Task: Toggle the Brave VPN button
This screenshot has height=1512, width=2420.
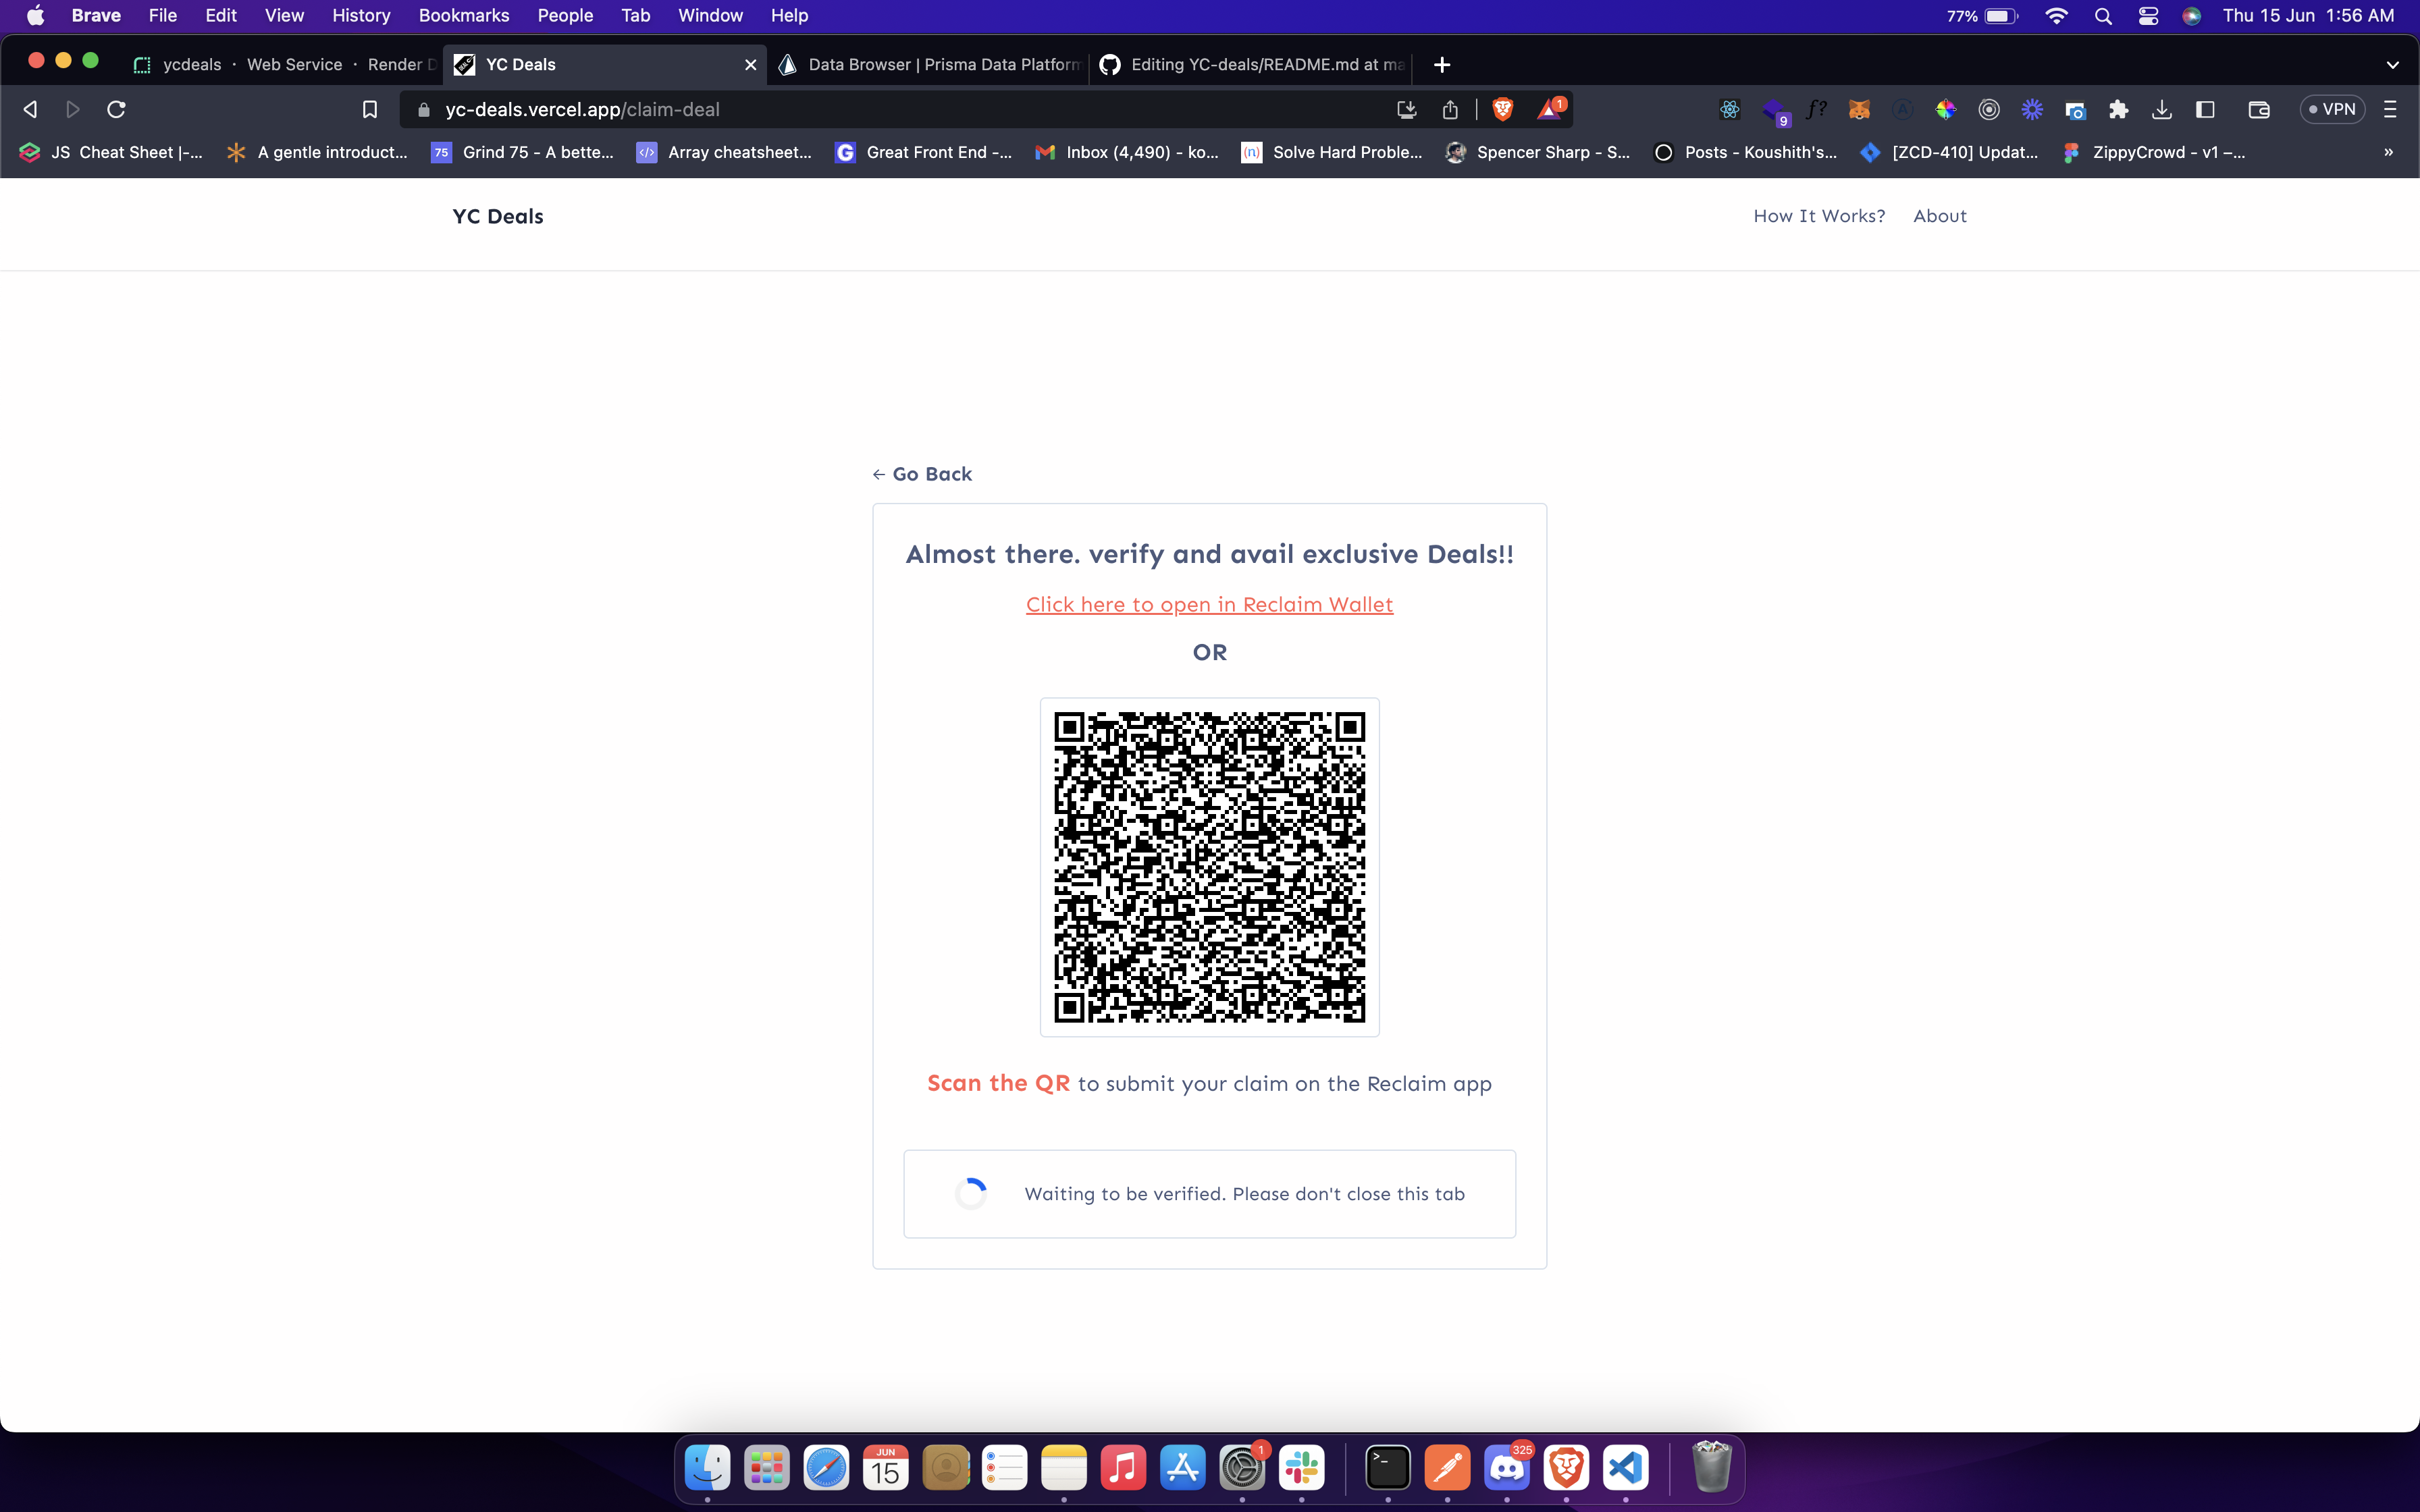Action: point(2332,109)
